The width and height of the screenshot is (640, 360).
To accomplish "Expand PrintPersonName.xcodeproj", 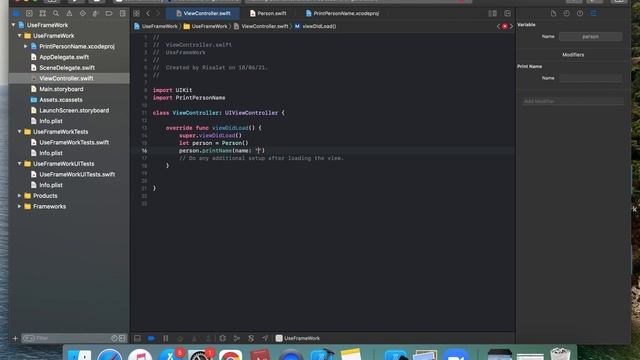I will coord(26,47).
